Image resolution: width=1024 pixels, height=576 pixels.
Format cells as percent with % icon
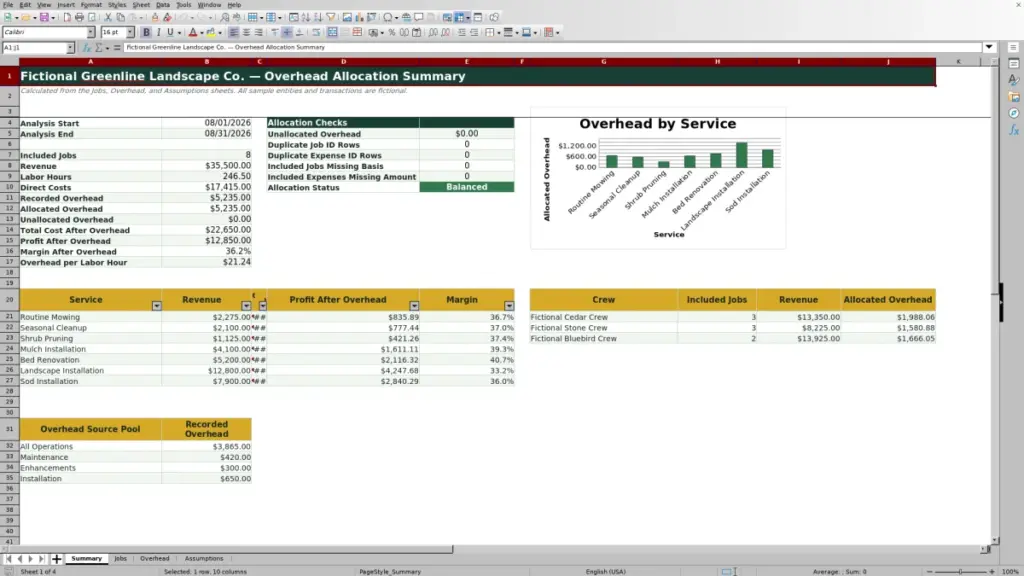point(392,32)
